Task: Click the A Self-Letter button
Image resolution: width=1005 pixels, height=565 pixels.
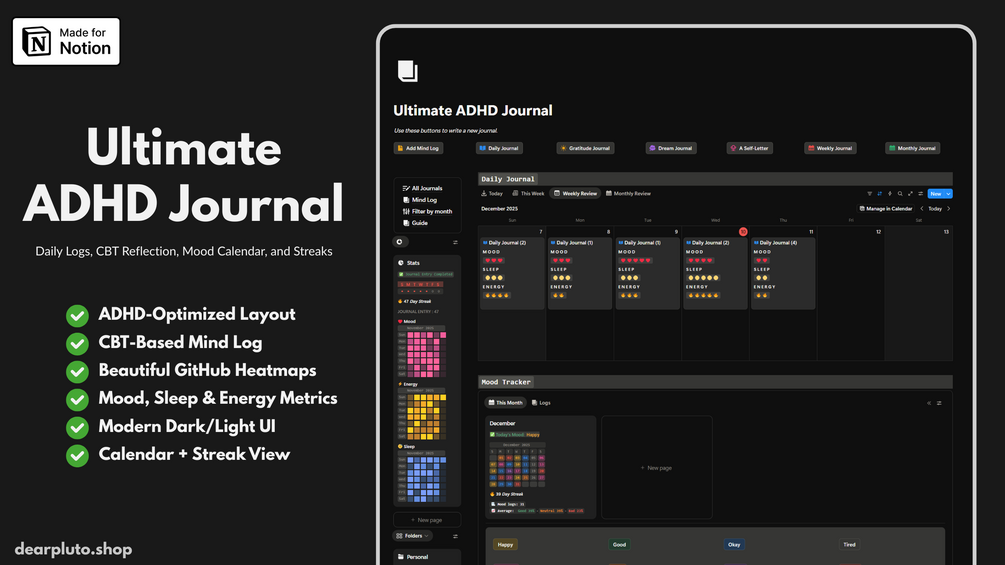Action: pyautogui.click(x=749, y=148)
